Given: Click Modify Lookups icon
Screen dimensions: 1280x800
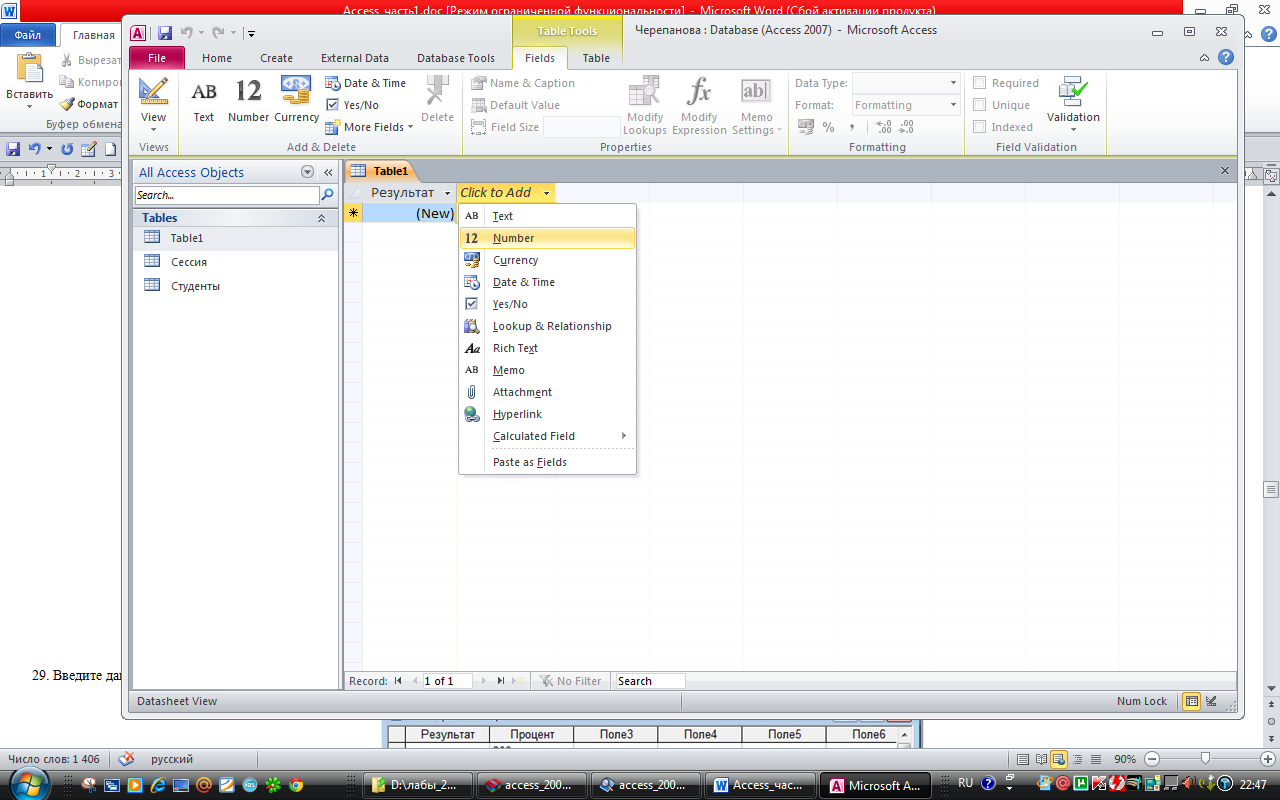Looking at the screenshot, I should pyautogui.click(x=645, y=105).
